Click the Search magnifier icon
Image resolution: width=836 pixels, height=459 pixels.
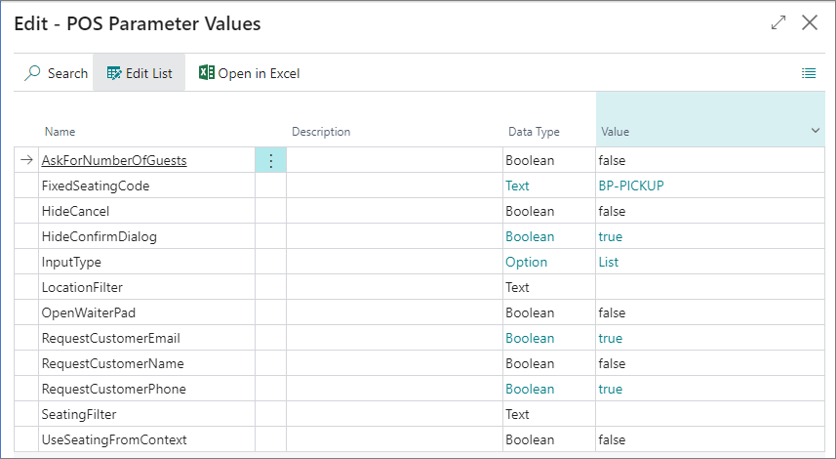click(32, 73)
